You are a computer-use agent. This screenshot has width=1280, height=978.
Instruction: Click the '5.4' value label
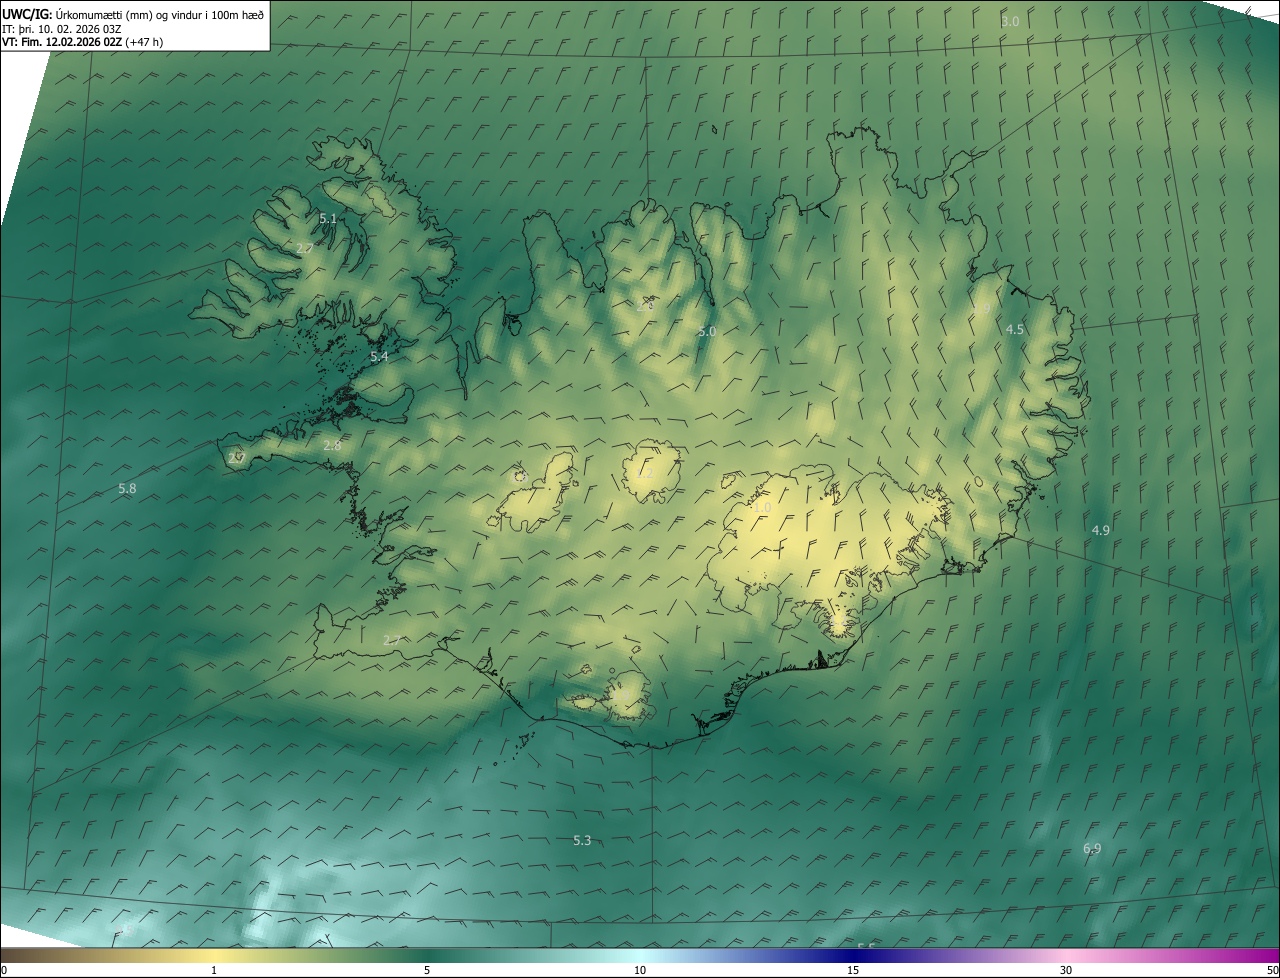(379, 356)
